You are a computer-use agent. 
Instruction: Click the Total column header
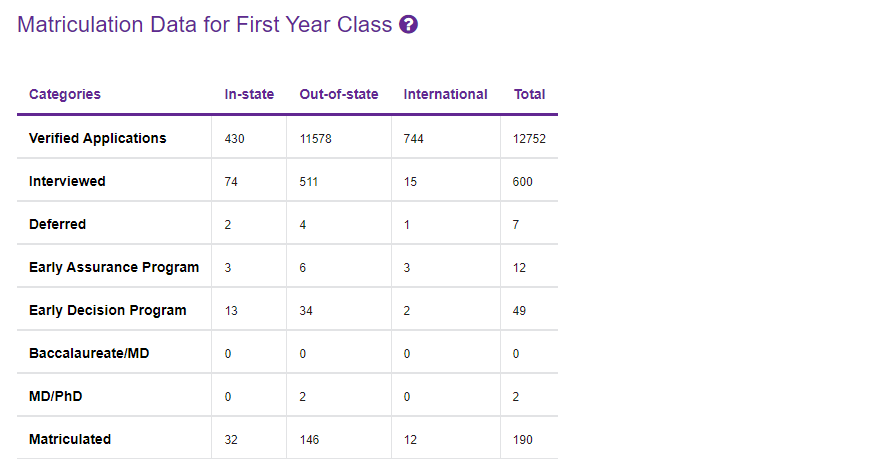529,94
